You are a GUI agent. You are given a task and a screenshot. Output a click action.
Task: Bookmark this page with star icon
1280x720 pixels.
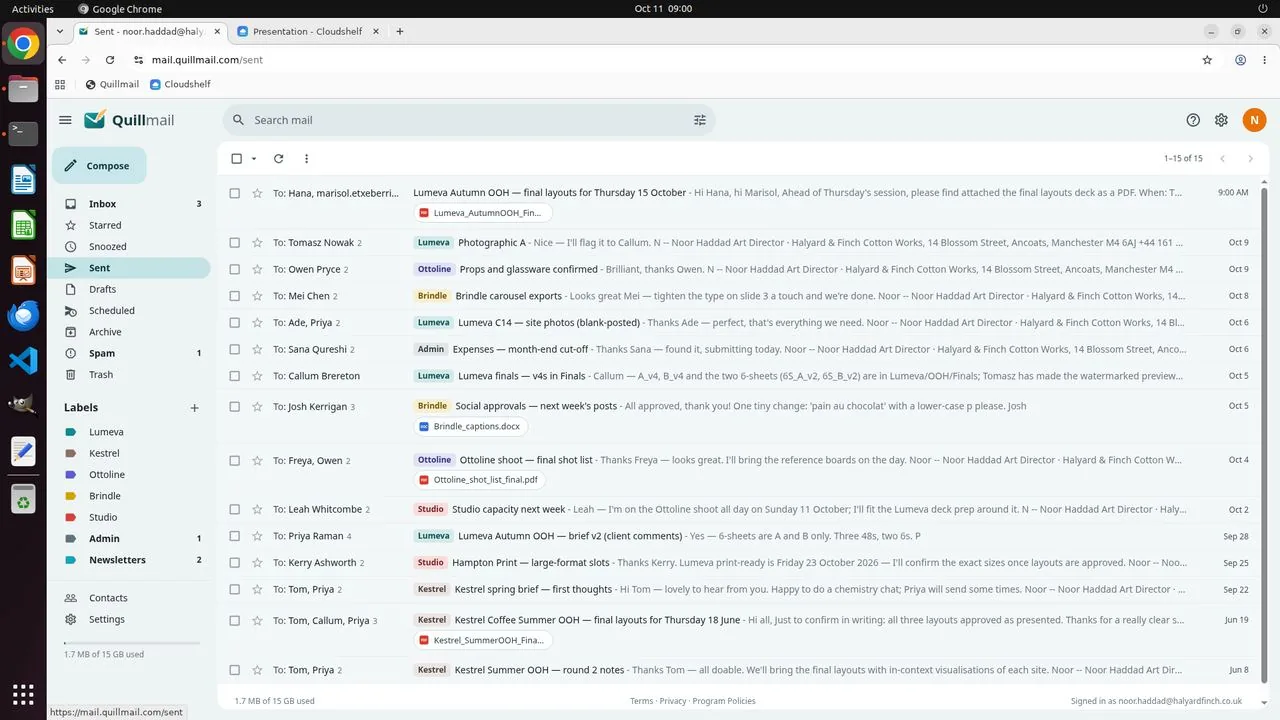point(1207,60)
